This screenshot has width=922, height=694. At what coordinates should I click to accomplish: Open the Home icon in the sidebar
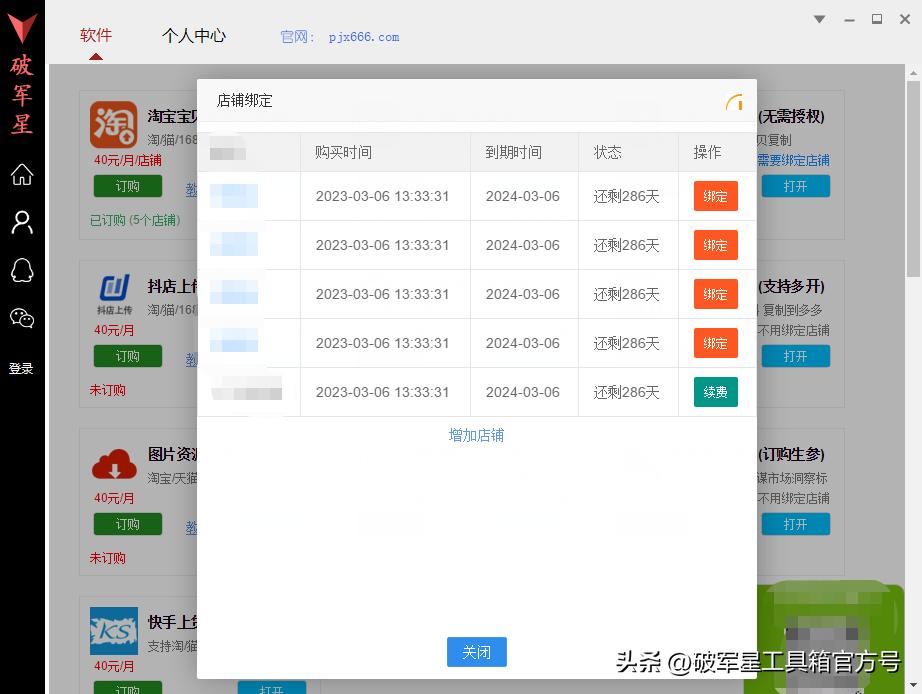tap(21, 174)
